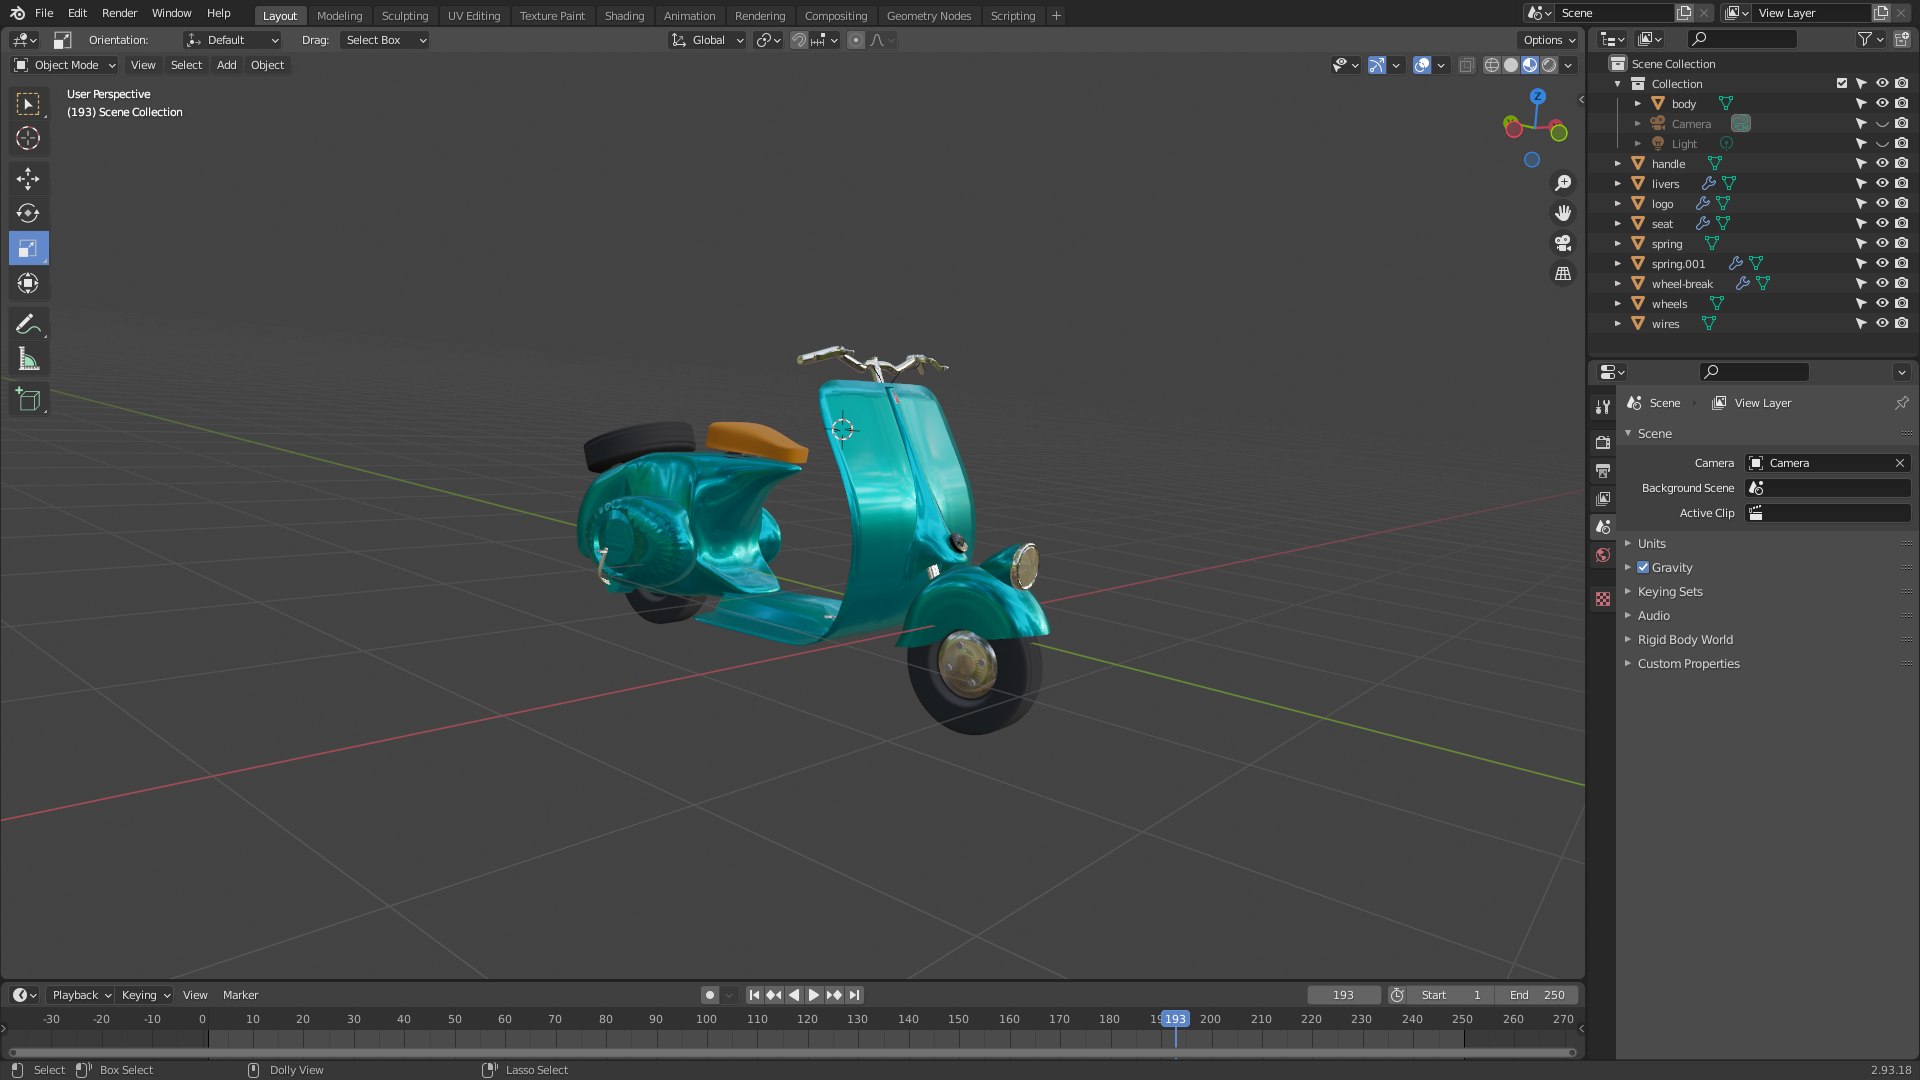The width and height of the screenshot is (1920, 1080).
Task: Switch to rendered viewport shading
Action: (1549, 65)
